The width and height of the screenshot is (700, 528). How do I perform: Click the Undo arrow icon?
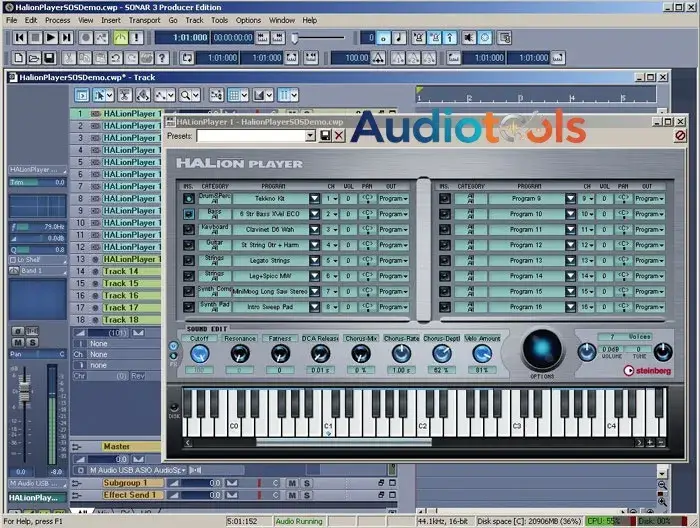pyautogui.click(x=116, y=58)
